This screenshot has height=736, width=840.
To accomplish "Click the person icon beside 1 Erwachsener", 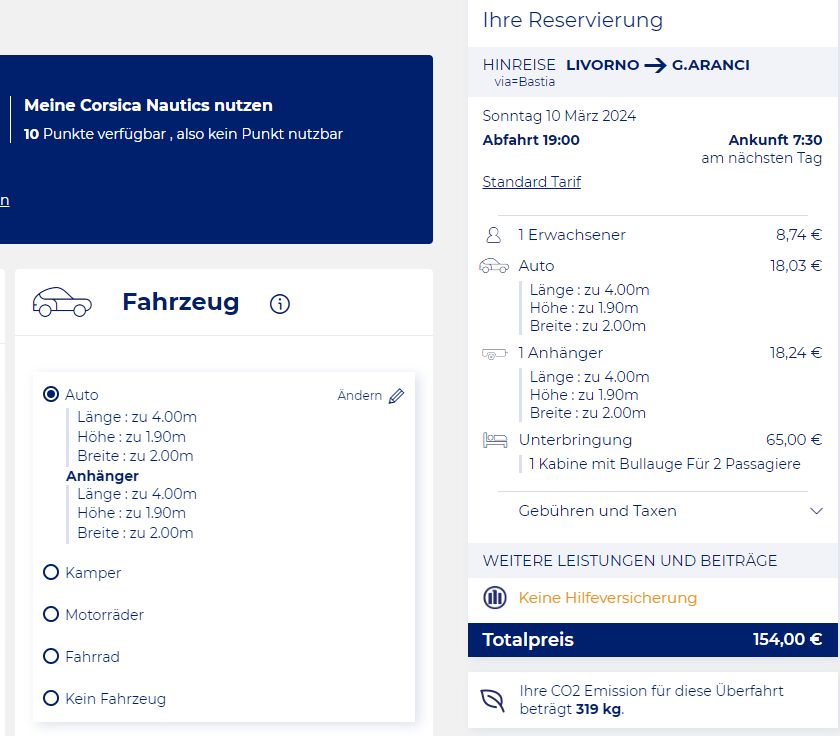I will tap(493, 235).
